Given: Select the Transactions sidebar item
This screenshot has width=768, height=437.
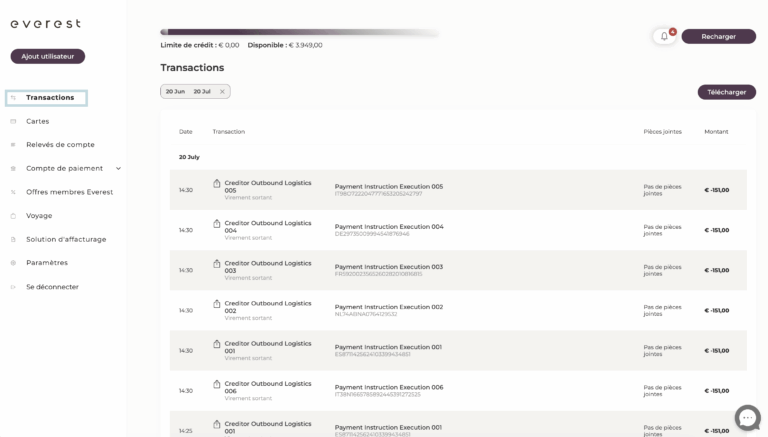Looking at the screenshot, I should click(x=47, y=98).
